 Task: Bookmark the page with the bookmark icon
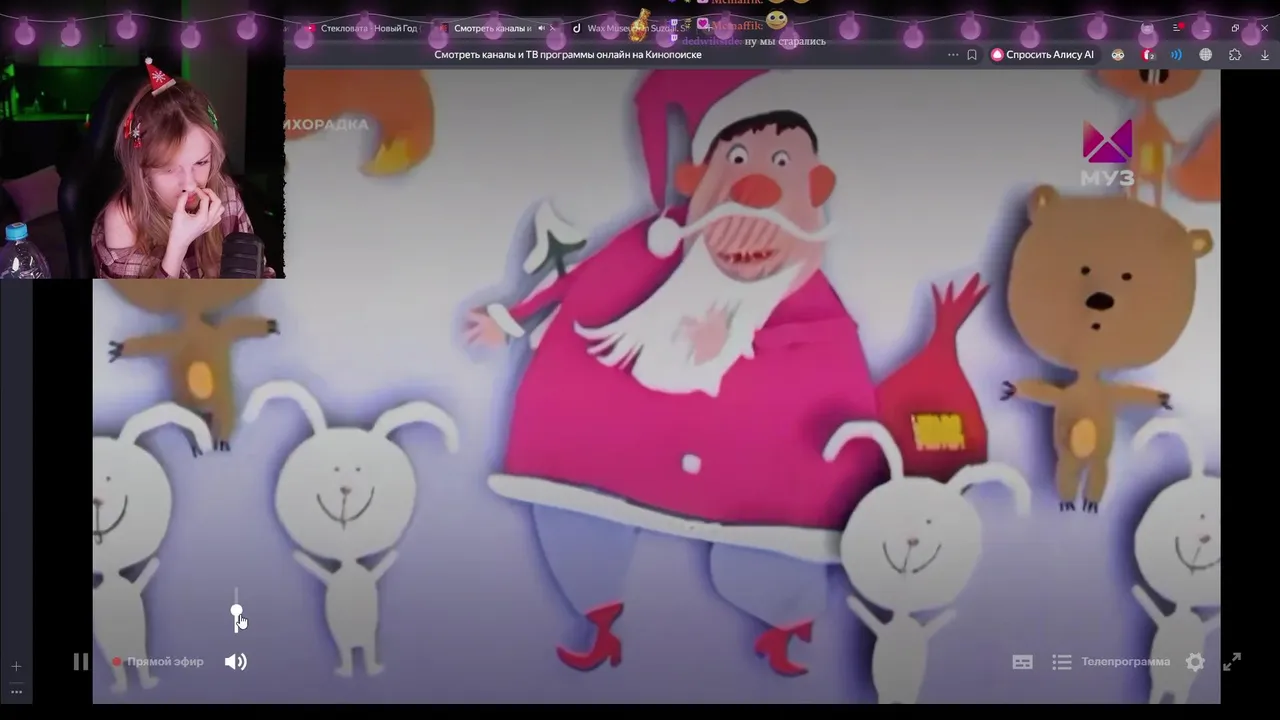(972, 55)
